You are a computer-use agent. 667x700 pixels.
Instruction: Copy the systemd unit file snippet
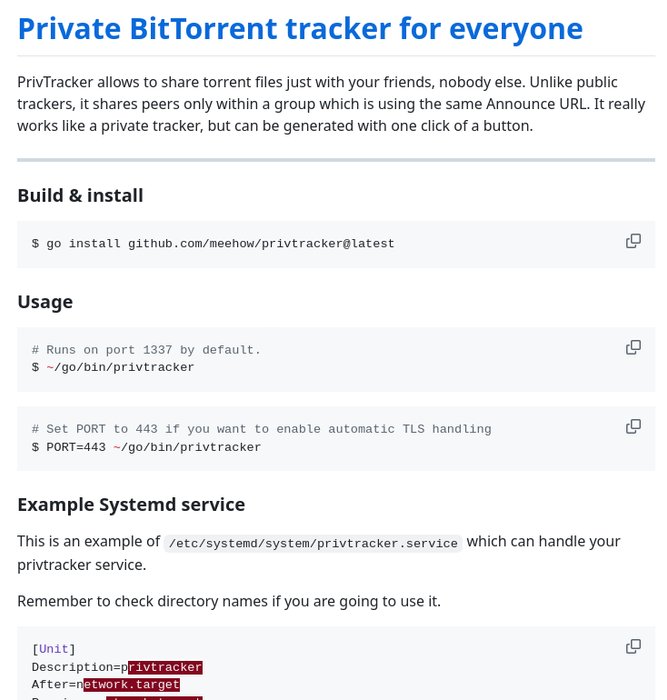click(633, 646)
